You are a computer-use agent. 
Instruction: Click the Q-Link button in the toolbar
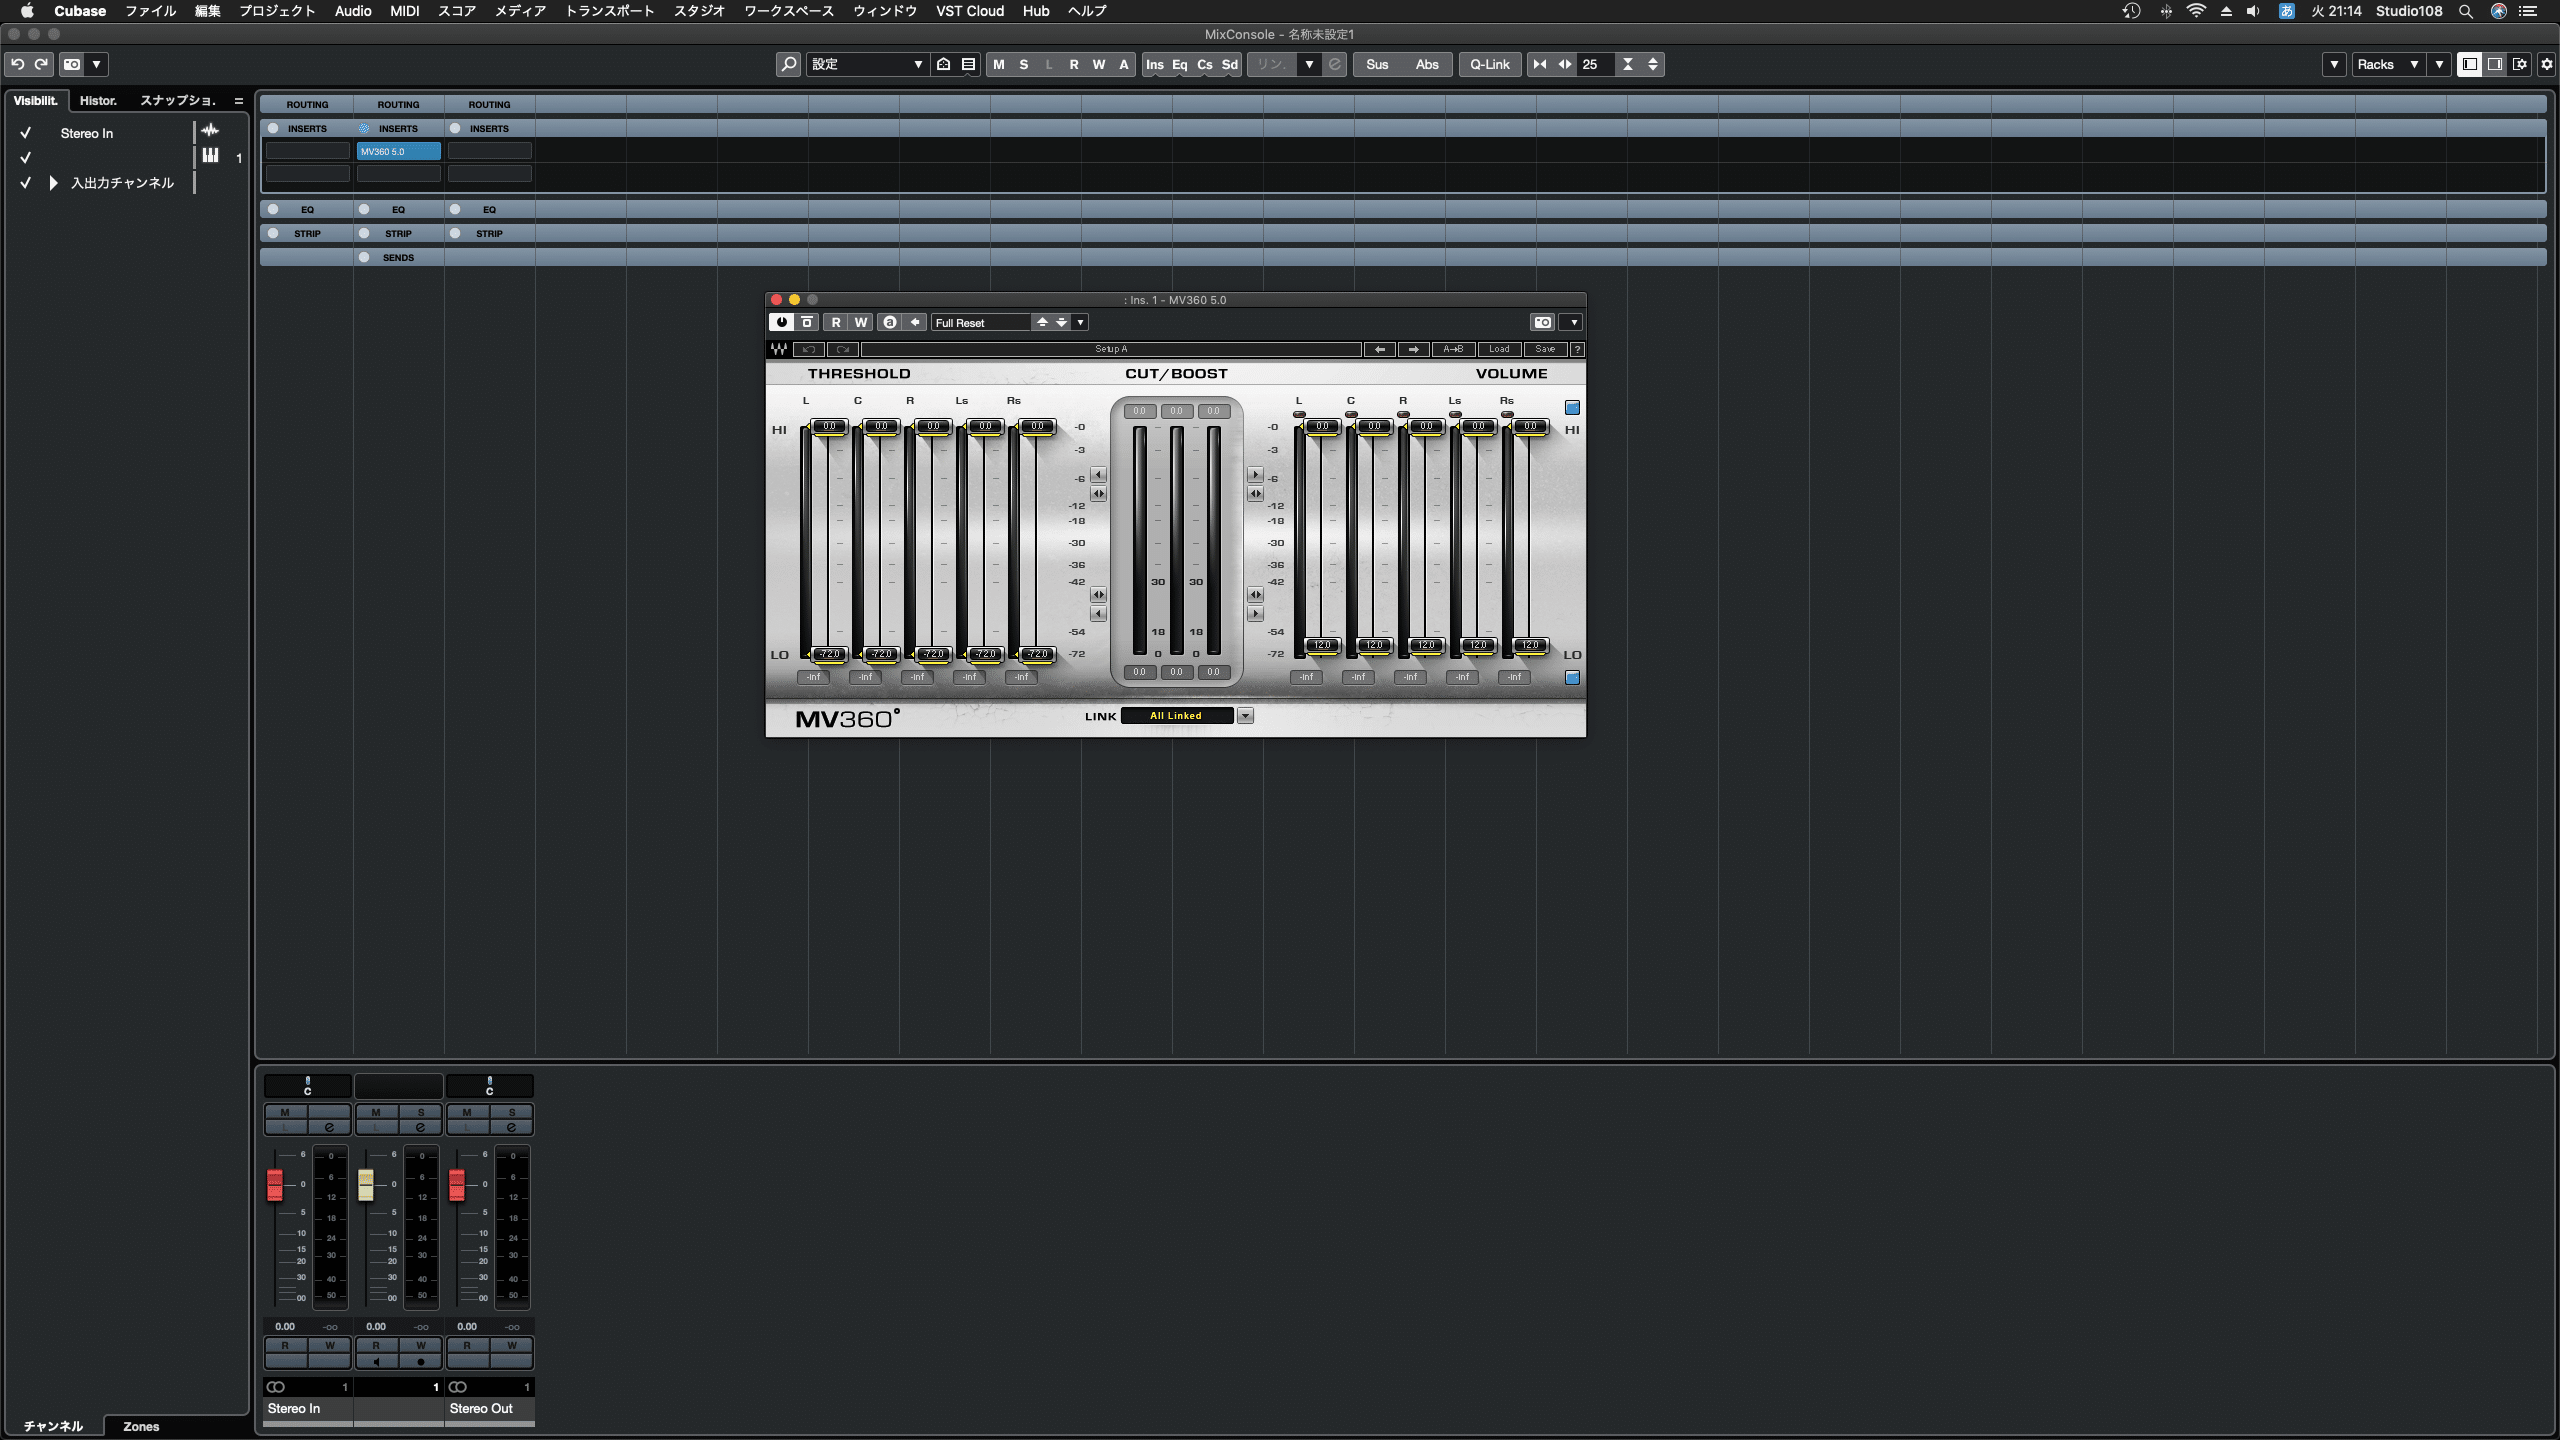[x=1489, y=64]
